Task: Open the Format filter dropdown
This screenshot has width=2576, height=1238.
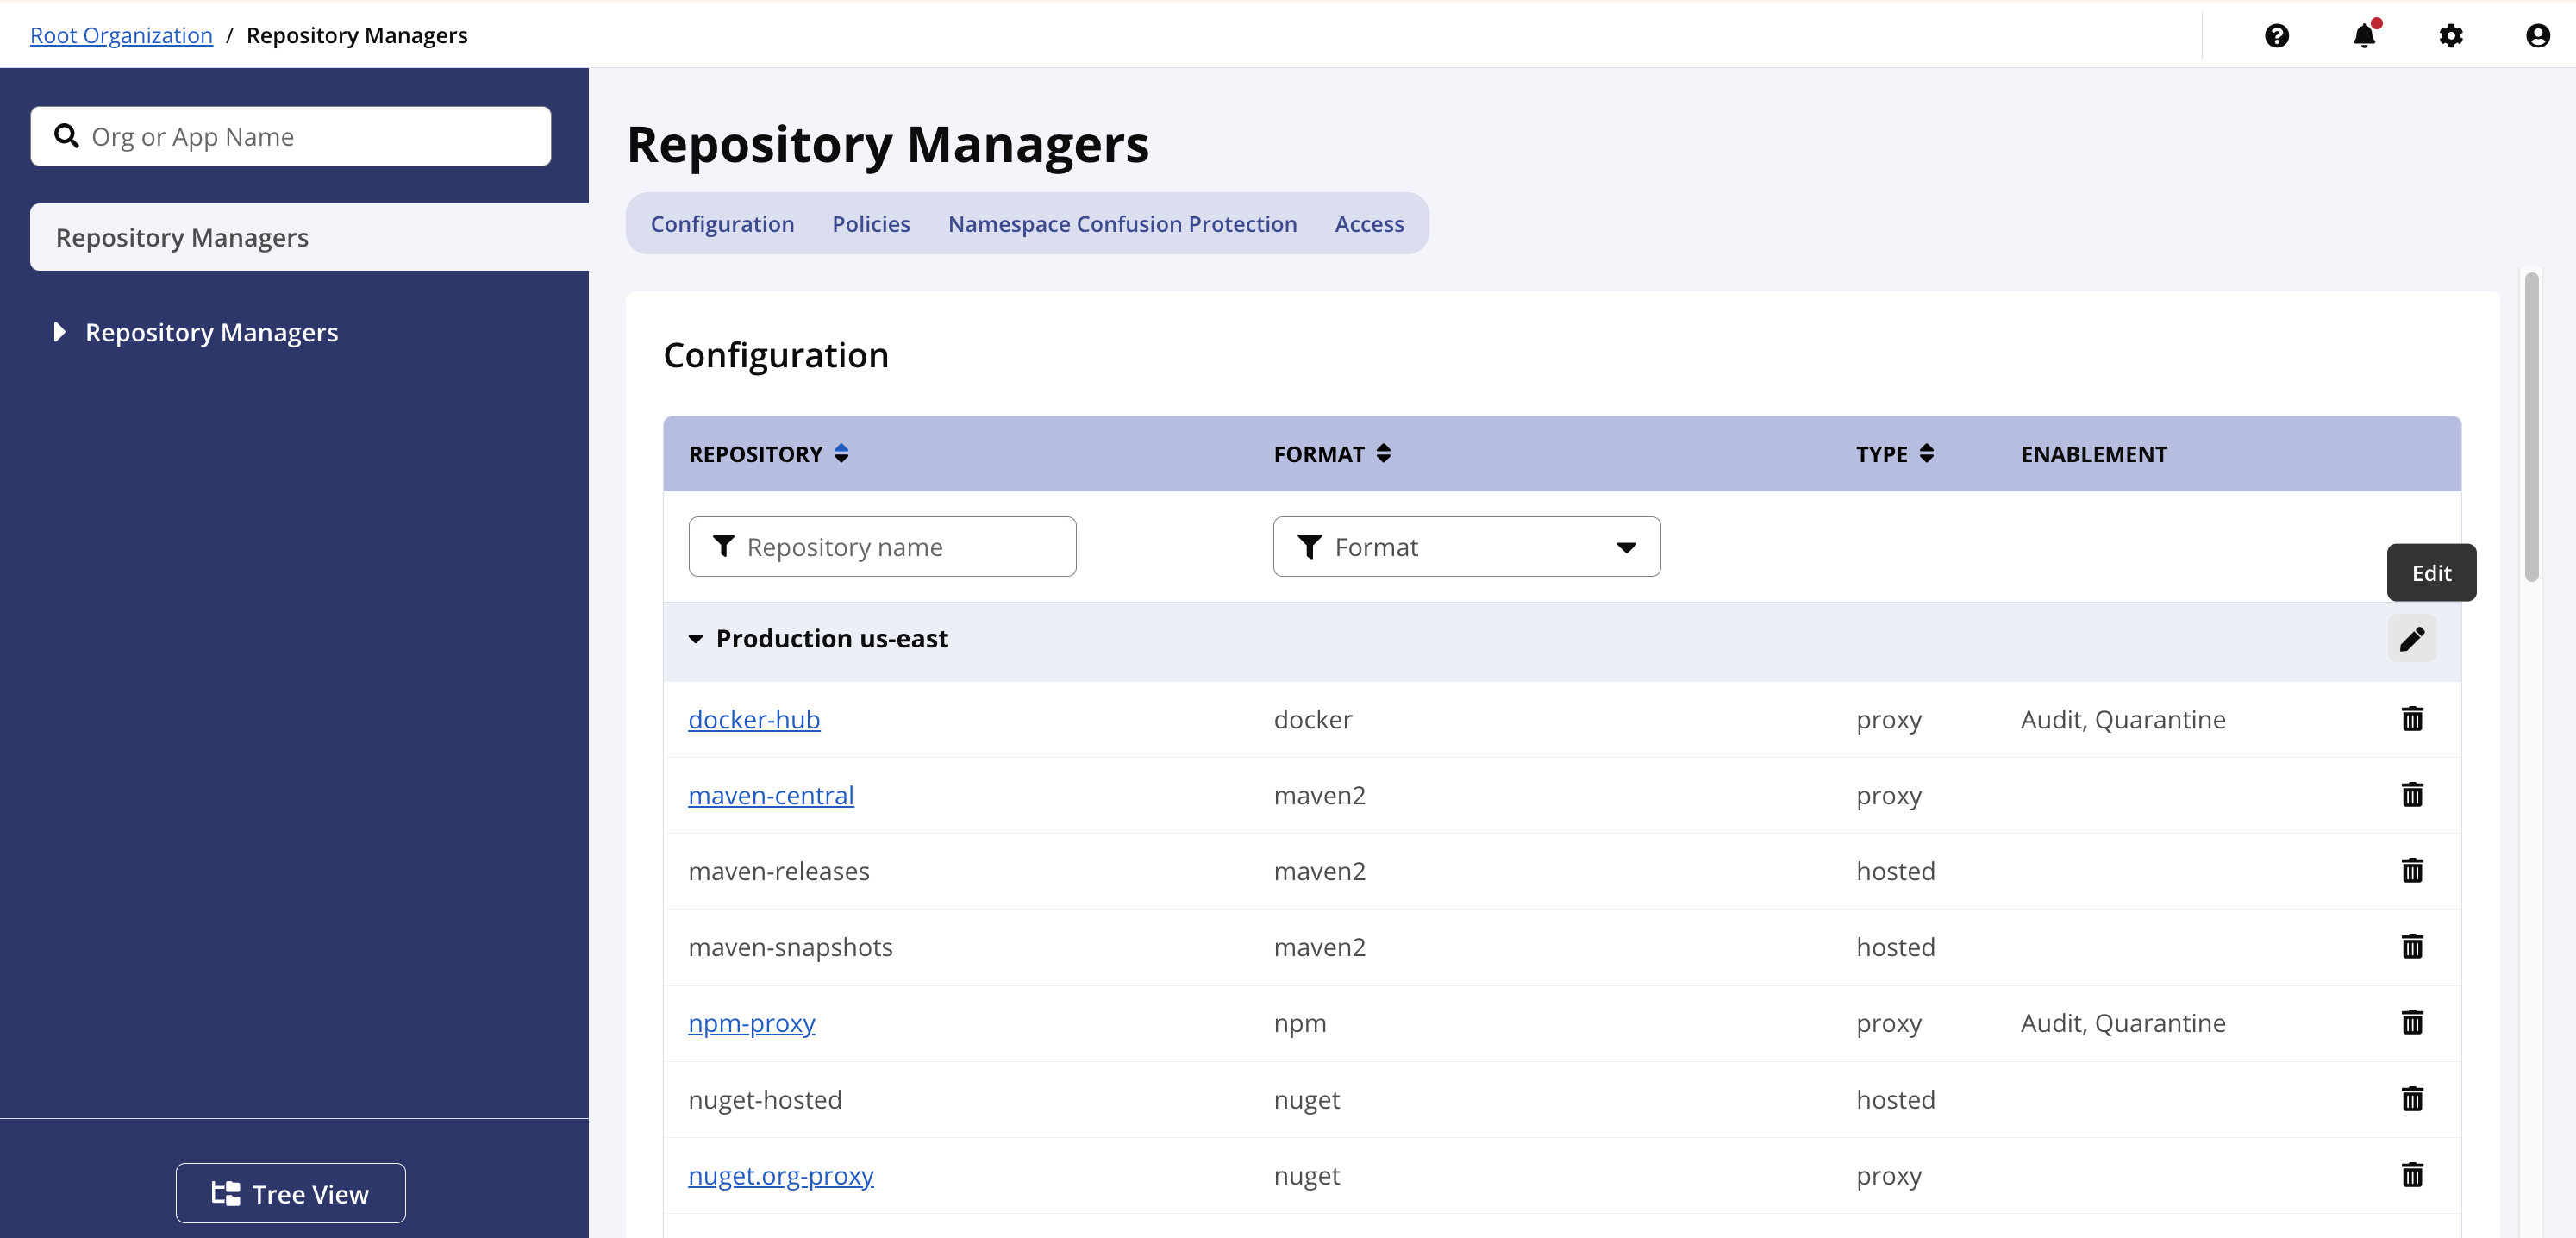Action: point(1466,547)
